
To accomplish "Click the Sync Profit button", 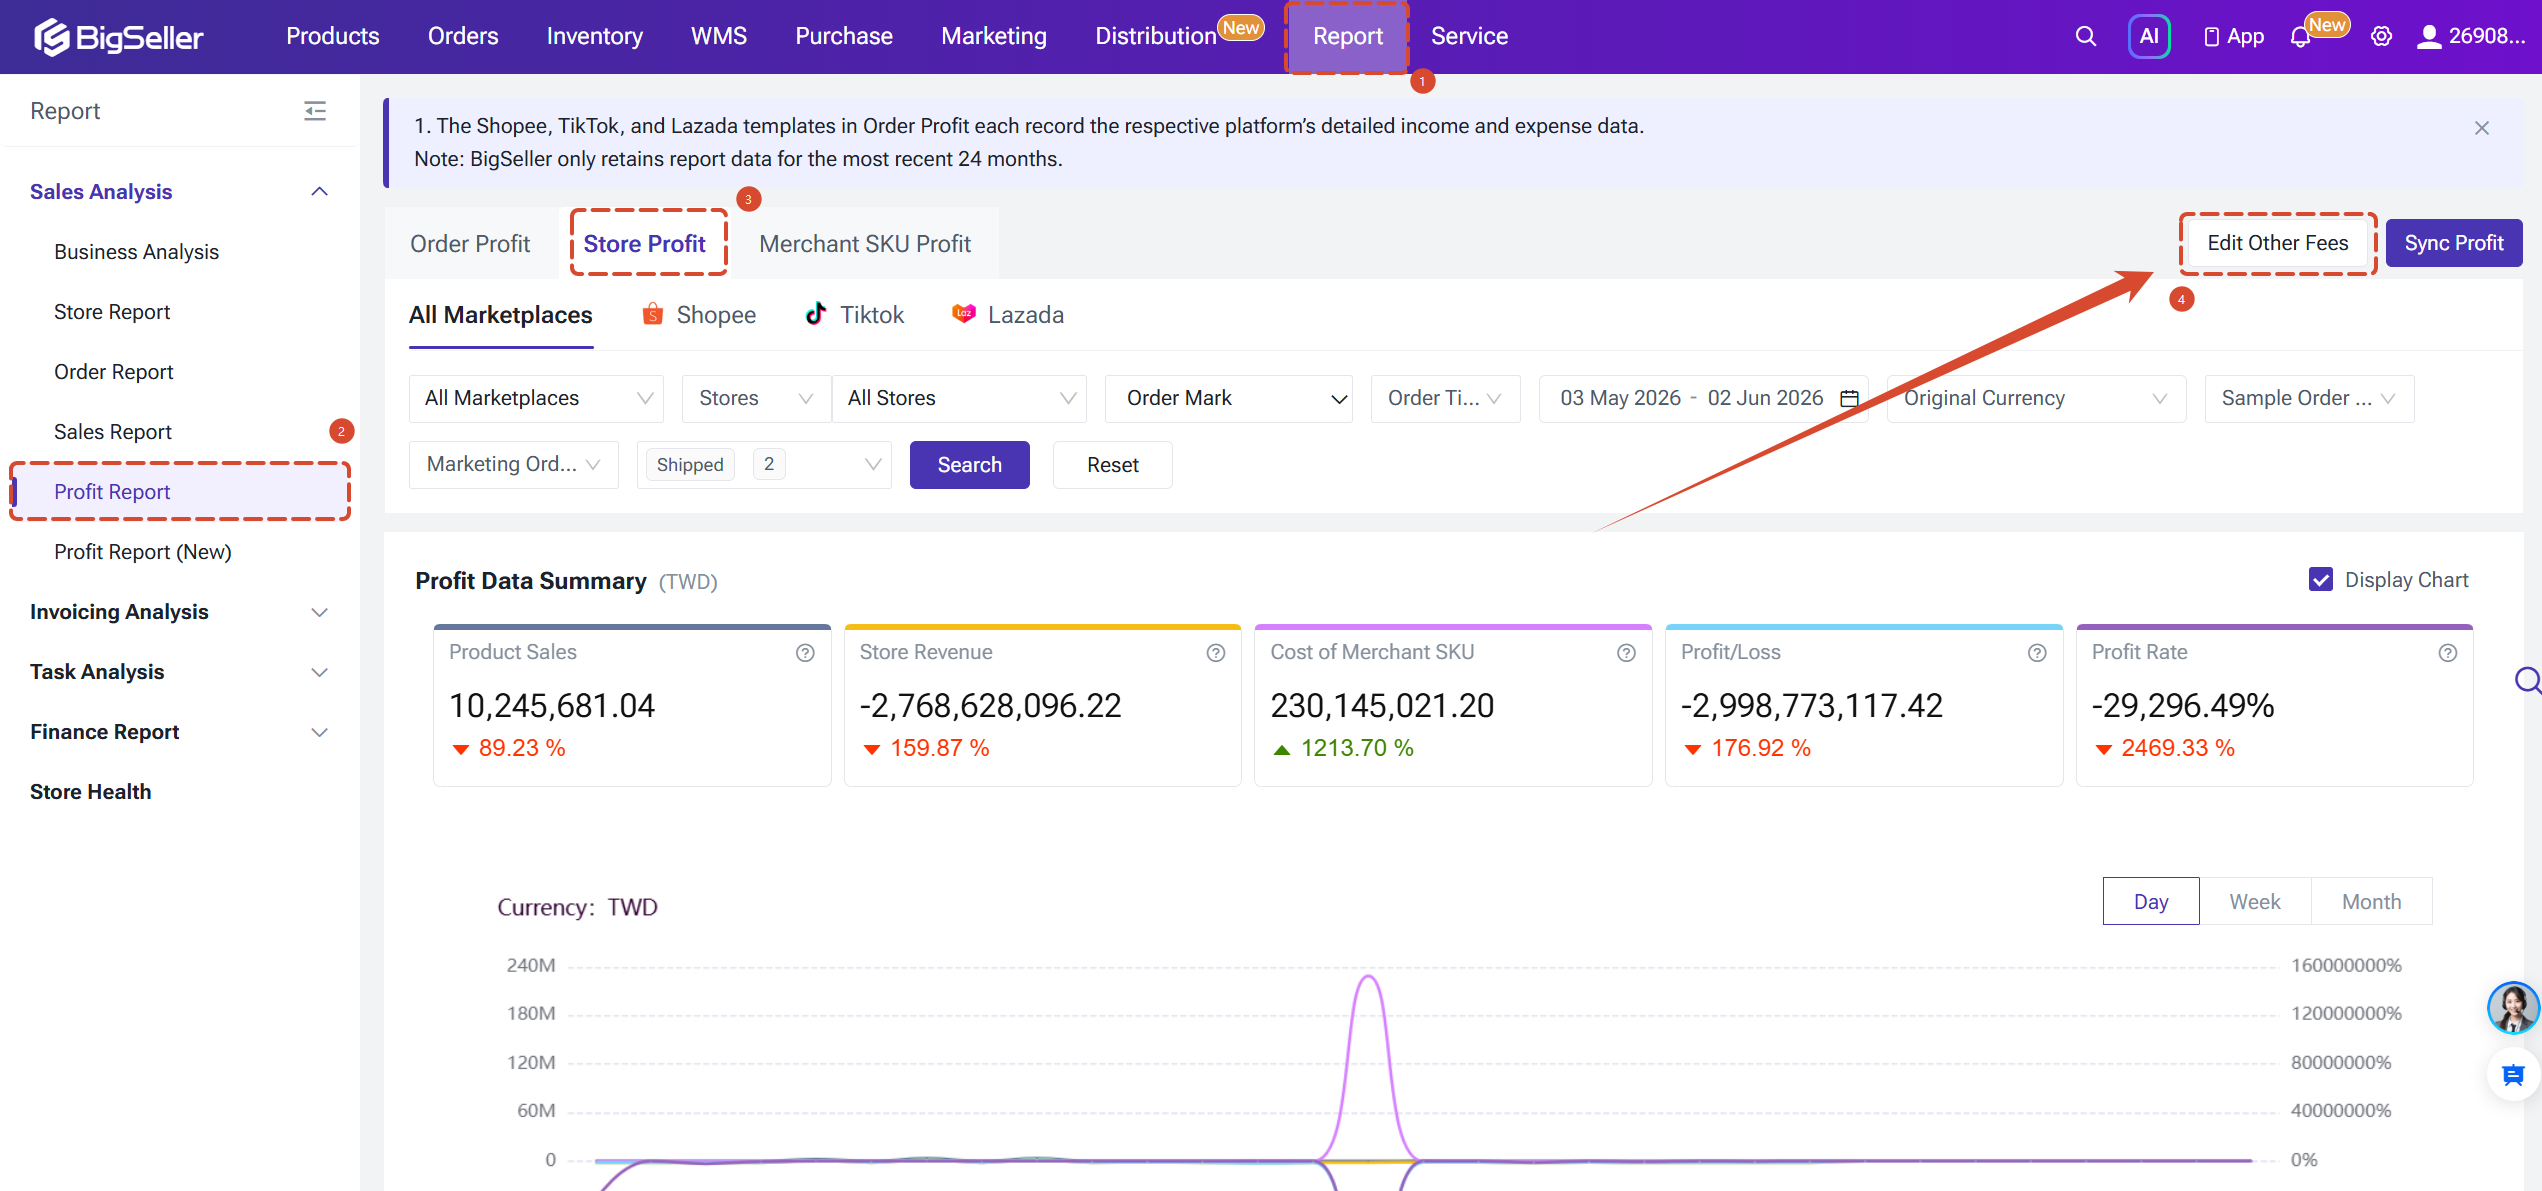I will [2454, 243].
